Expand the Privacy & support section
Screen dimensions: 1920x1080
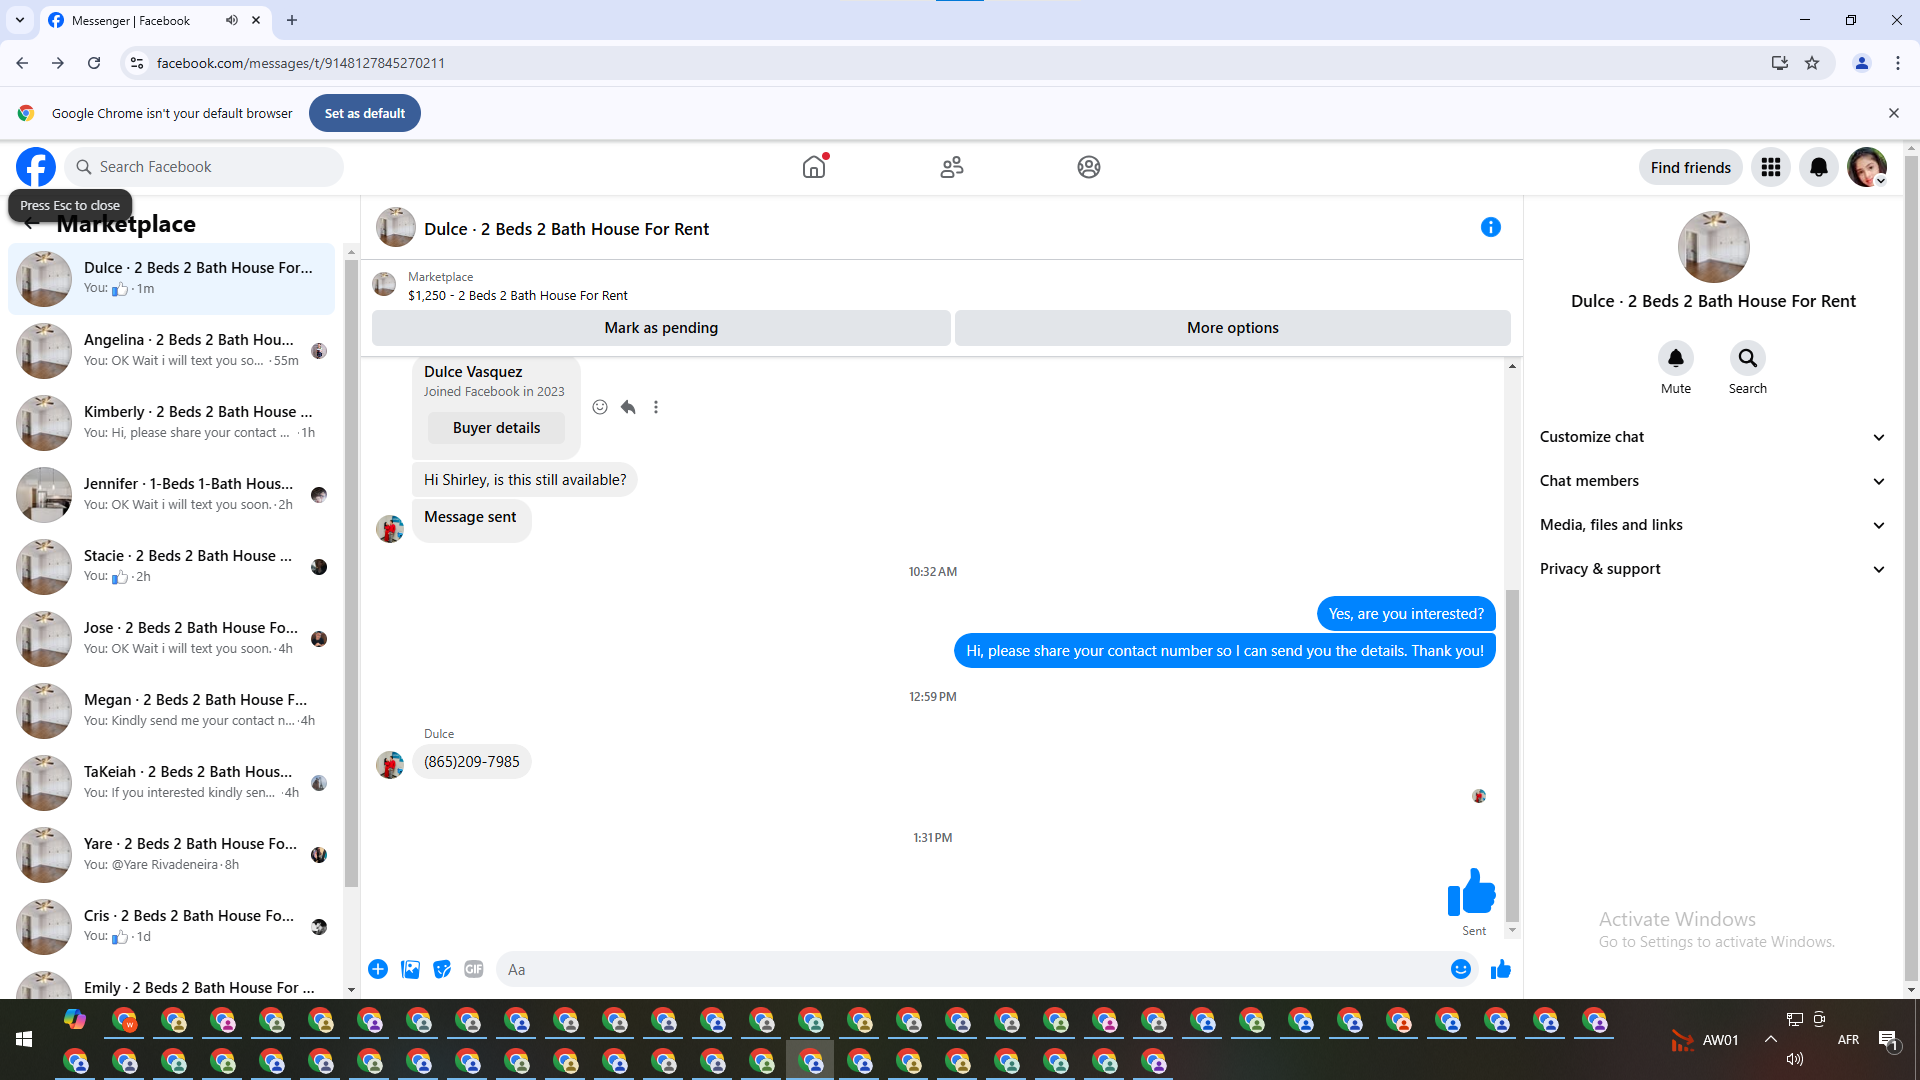1713,569
